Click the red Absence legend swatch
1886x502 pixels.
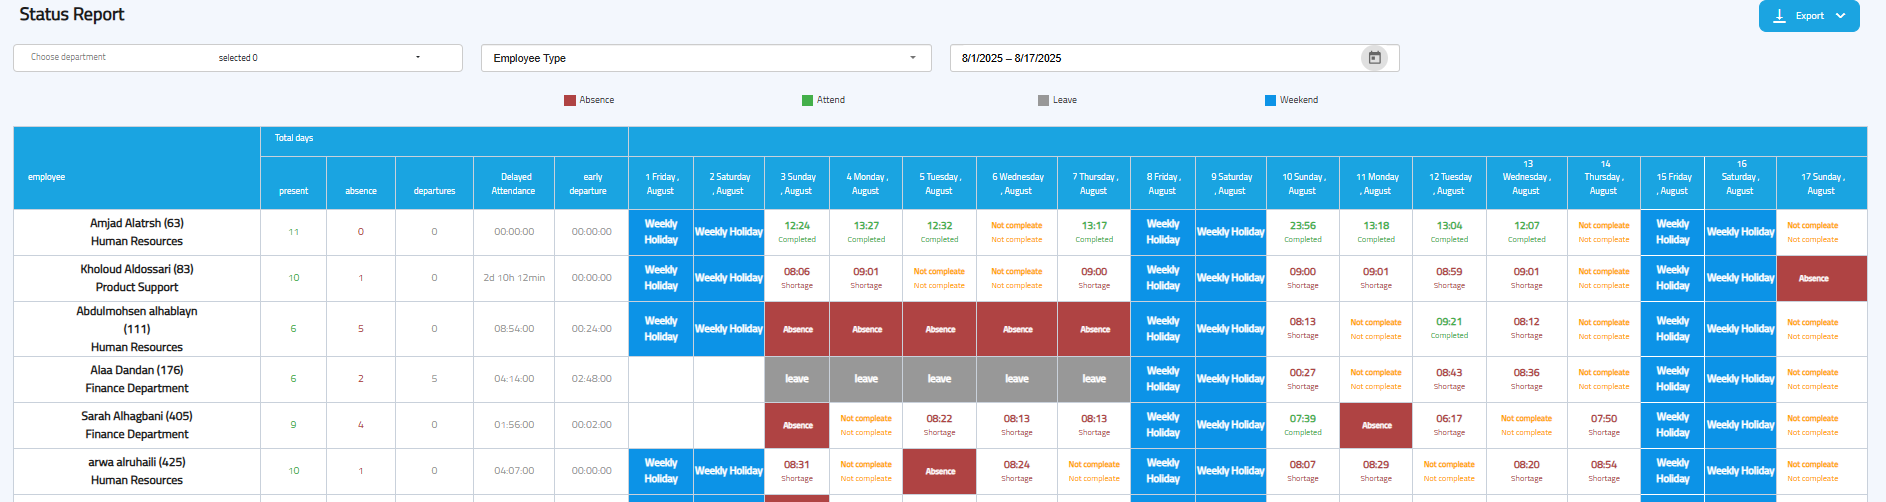point(570,100)
